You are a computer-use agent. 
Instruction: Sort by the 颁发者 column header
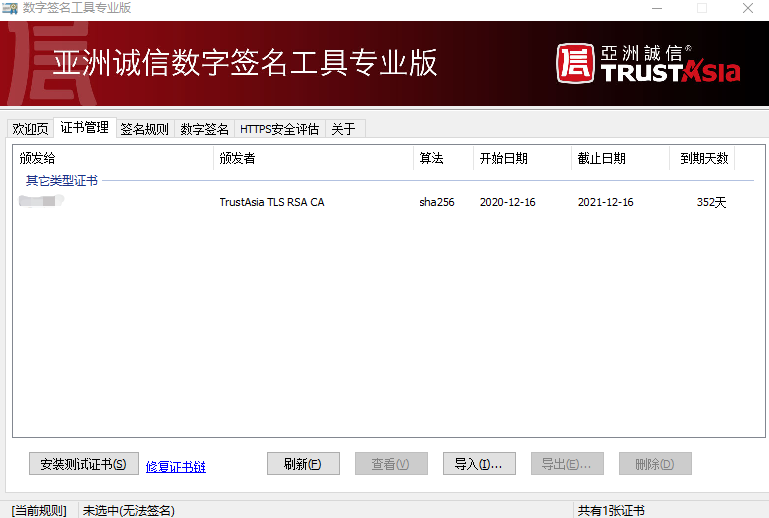(x=314, y=158)
